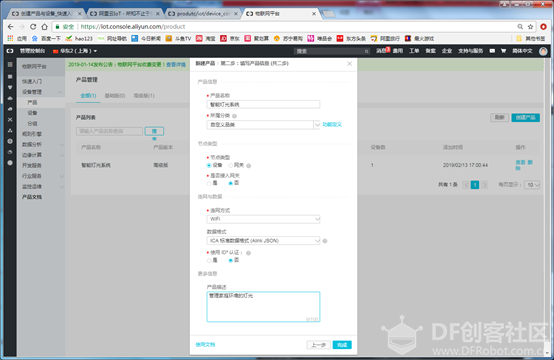Click the 上一步 button in dialog
This screenshot has width=554, height=360.
click(x=318, y=345)
